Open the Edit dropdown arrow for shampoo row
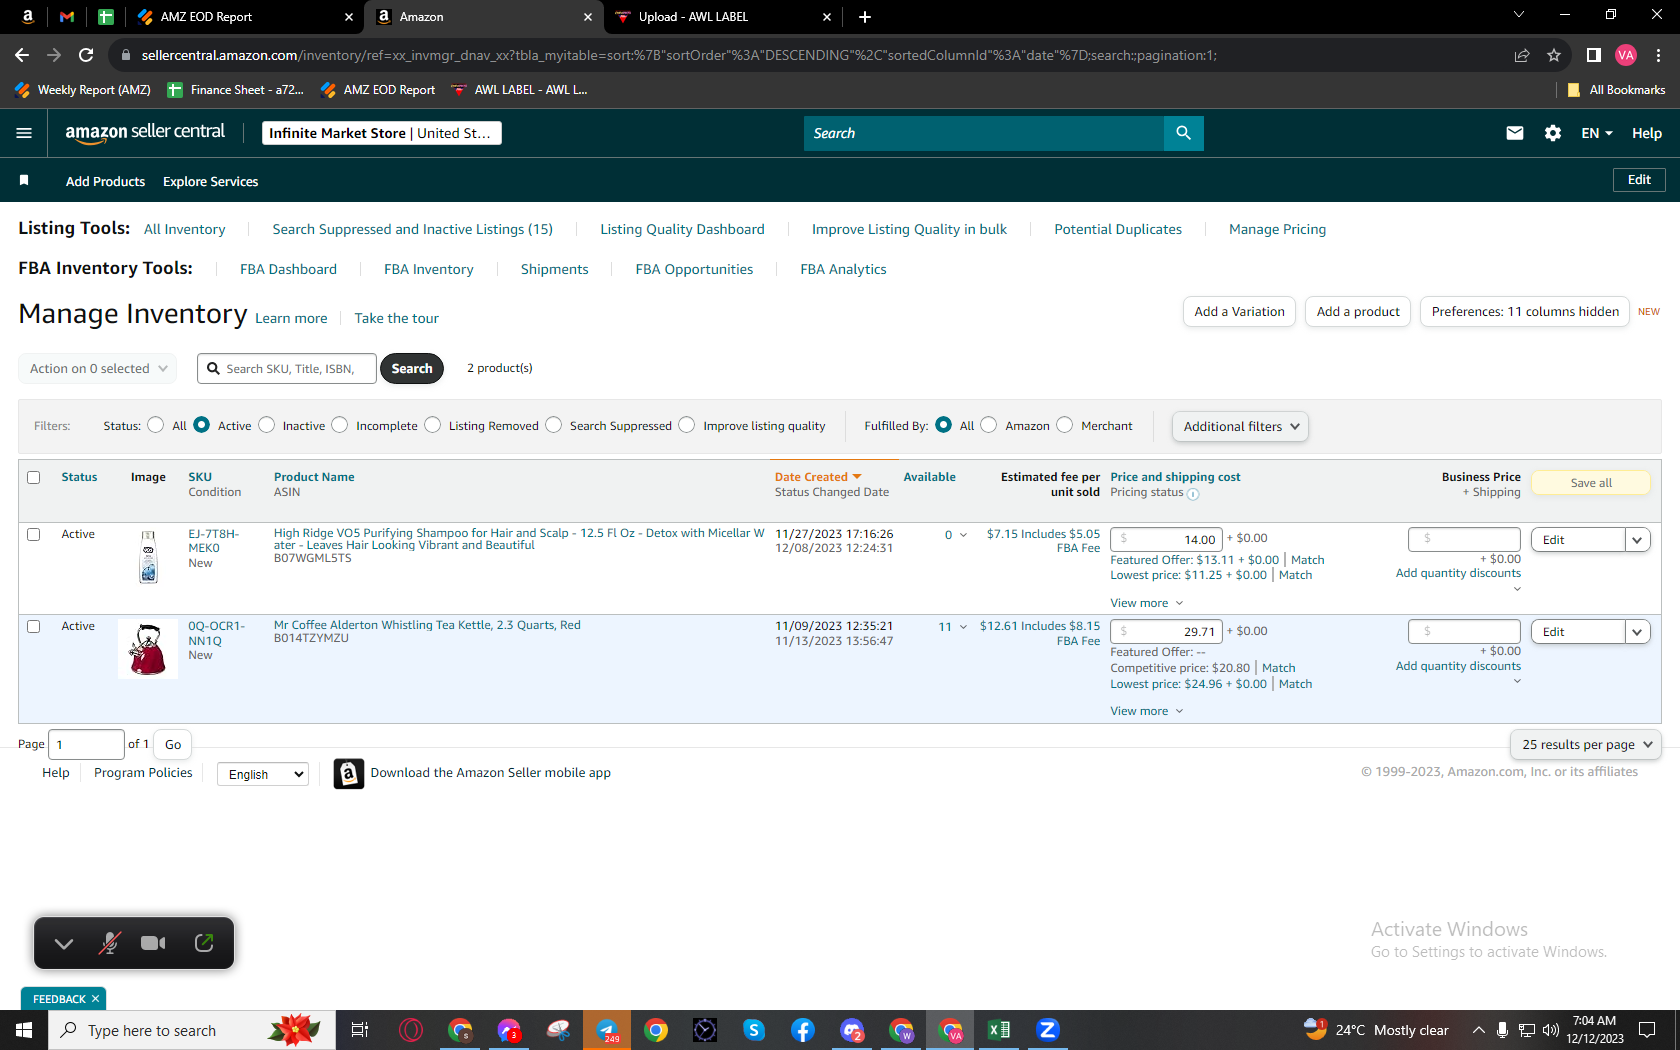The image size is (1680, 1050). coord(1637,540)
